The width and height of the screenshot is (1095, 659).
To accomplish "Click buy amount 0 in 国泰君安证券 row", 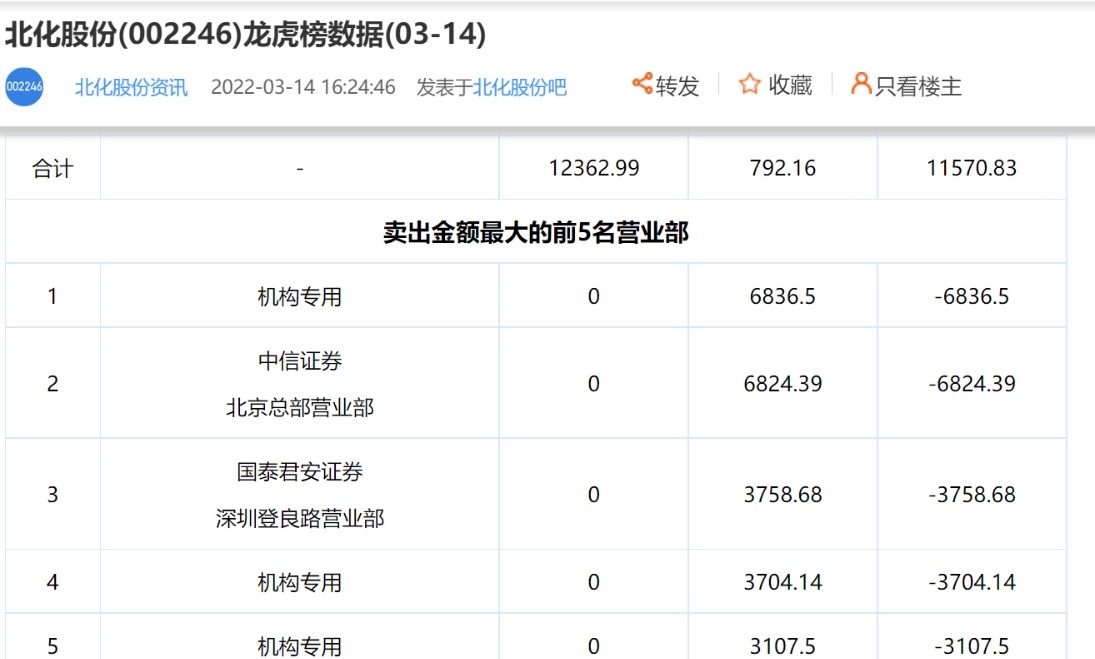I will tap(594, 495).
